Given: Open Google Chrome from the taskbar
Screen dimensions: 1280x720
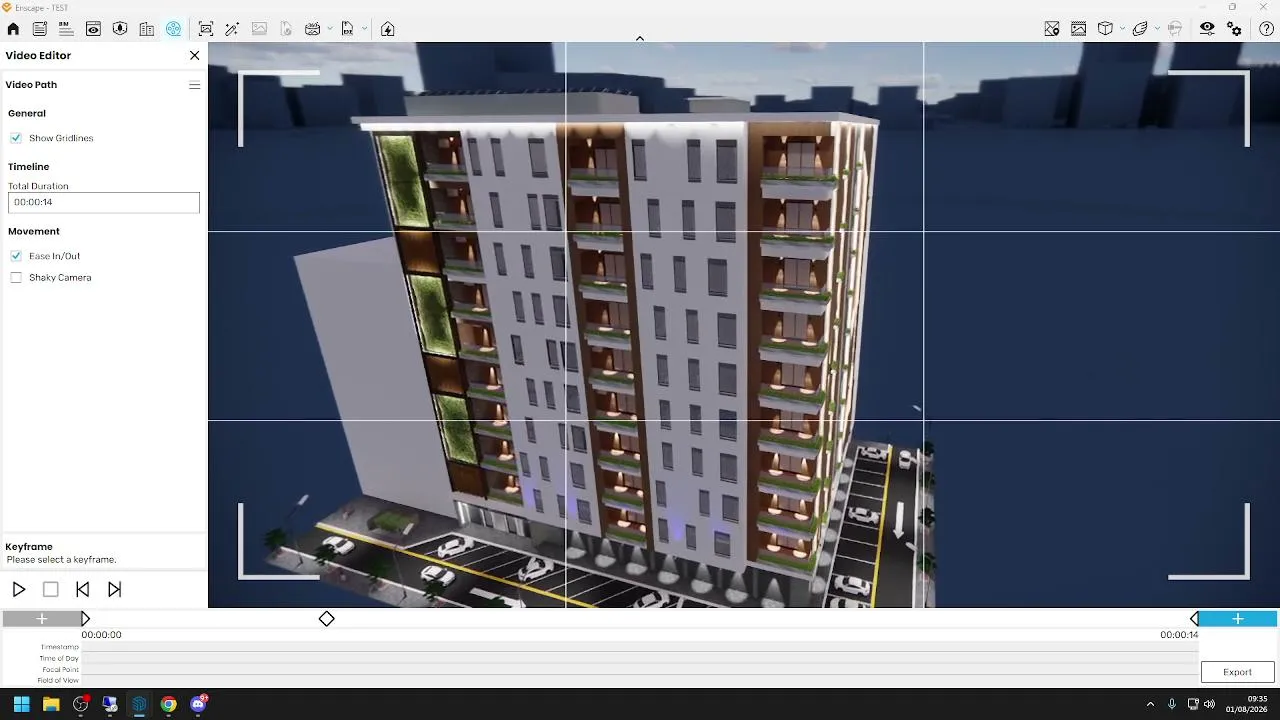Looking at the screenshot, I should 168,704.
